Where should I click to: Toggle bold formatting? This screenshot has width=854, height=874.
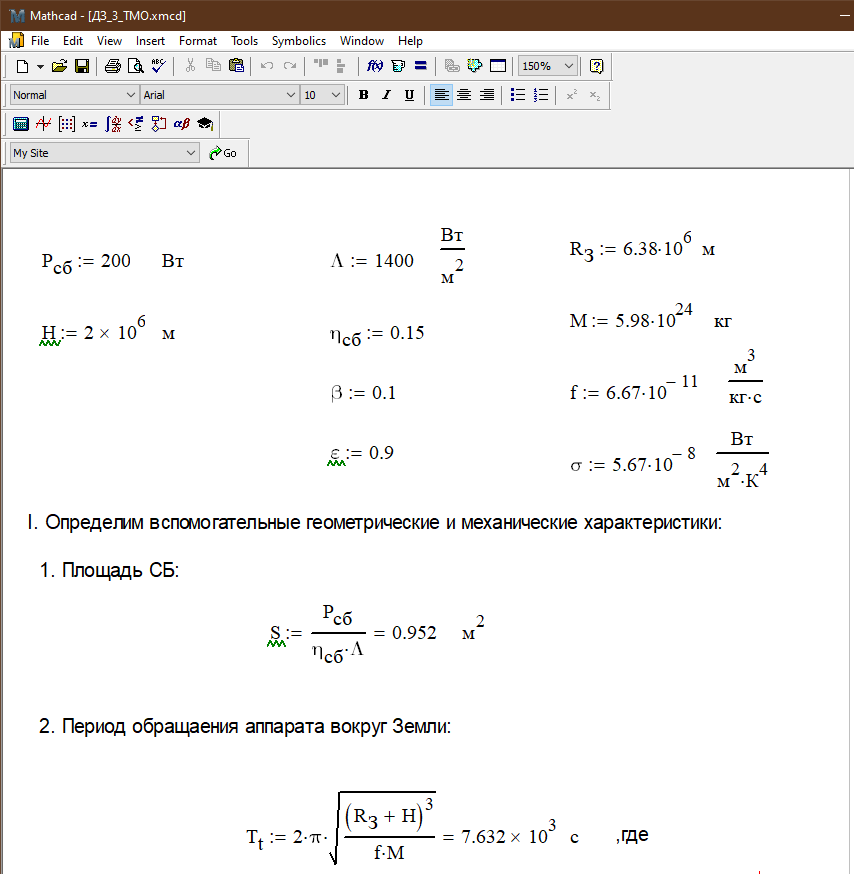363,95
